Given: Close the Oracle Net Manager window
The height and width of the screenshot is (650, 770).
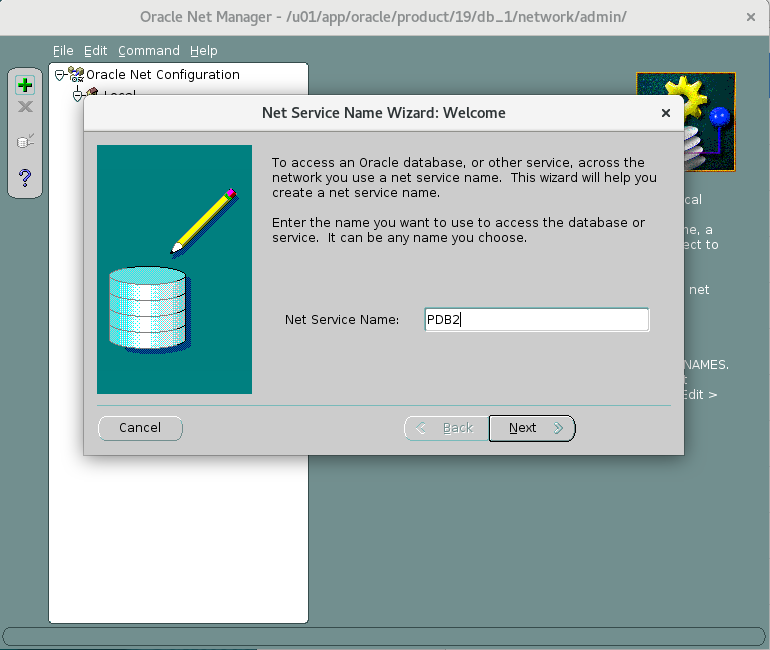Looking at the screenshot, I should (750, 17).
